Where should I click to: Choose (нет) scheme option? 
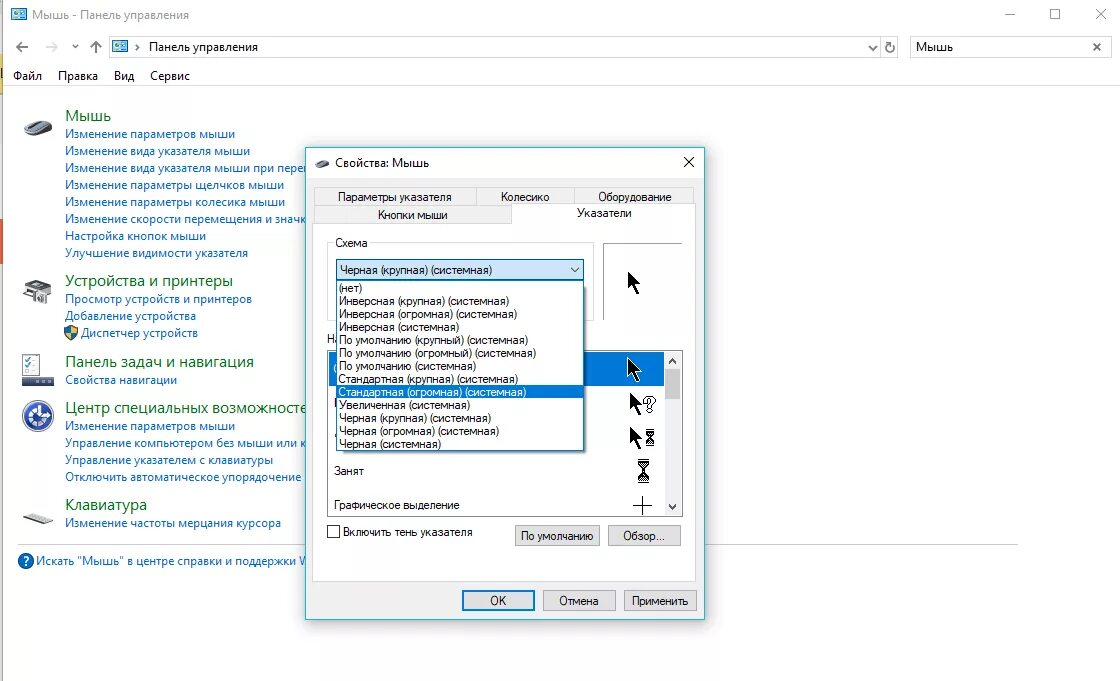click(x=459, y=288)
